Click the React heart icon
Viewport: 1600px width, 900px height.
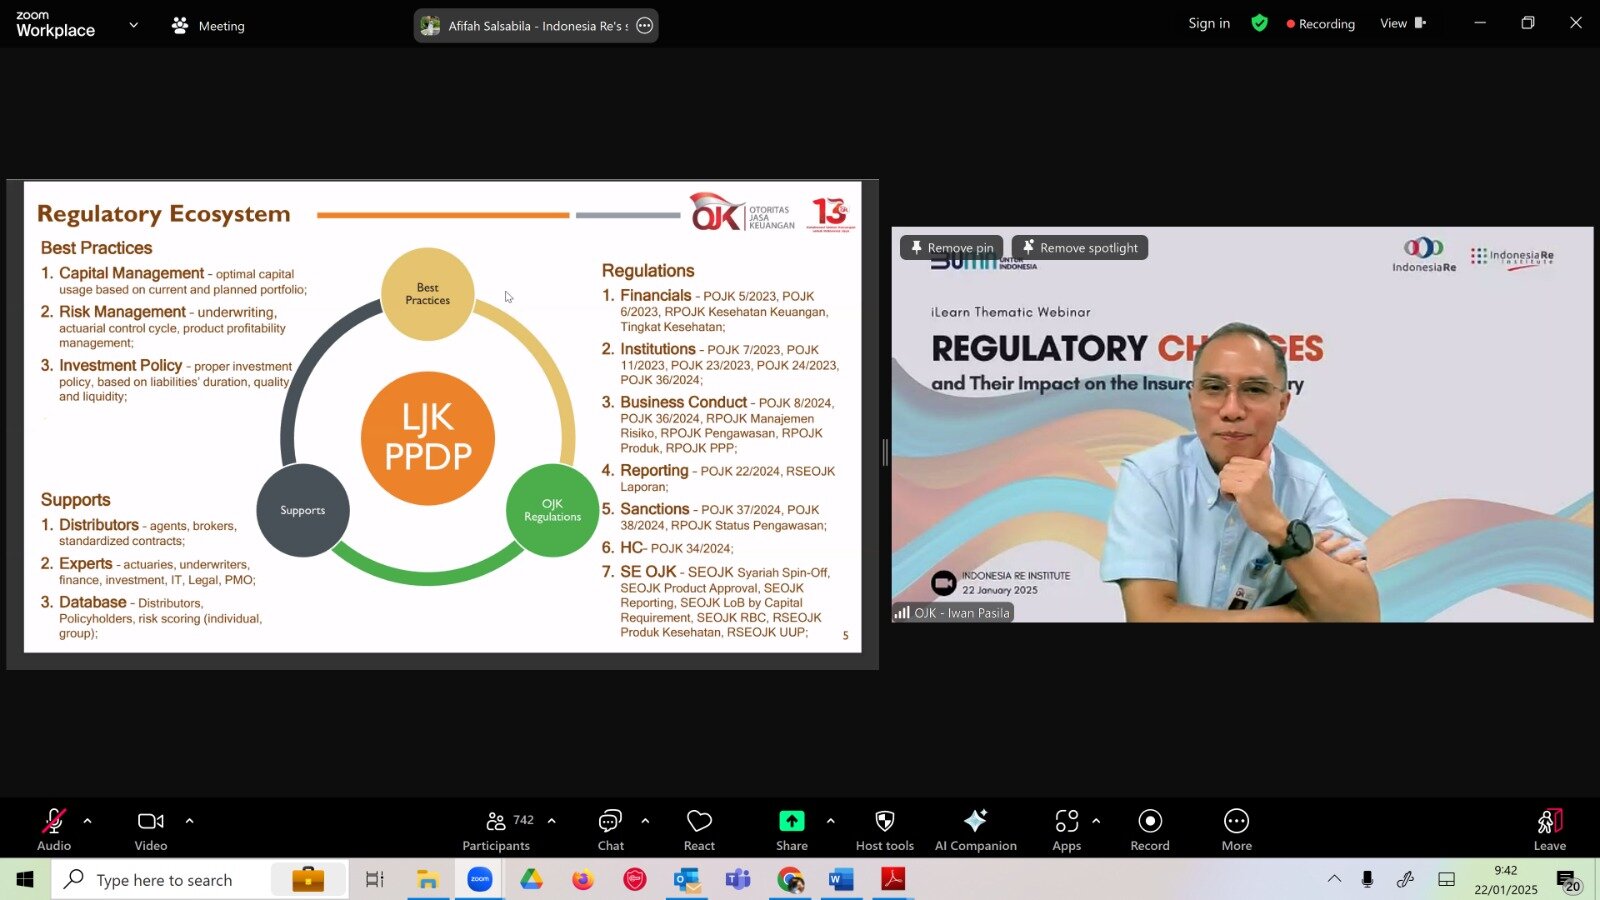click(x=699, y=830)
